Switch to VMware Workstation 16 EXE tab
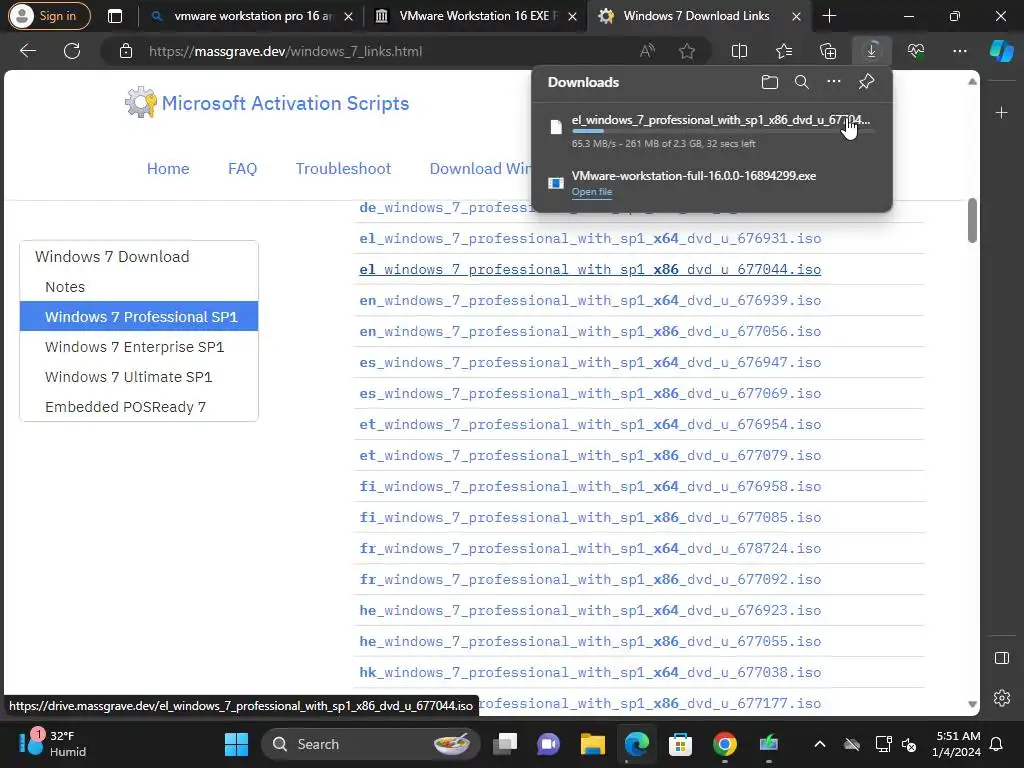Image resolution: width=1024 pixels, height=768 pixels. 478,16
